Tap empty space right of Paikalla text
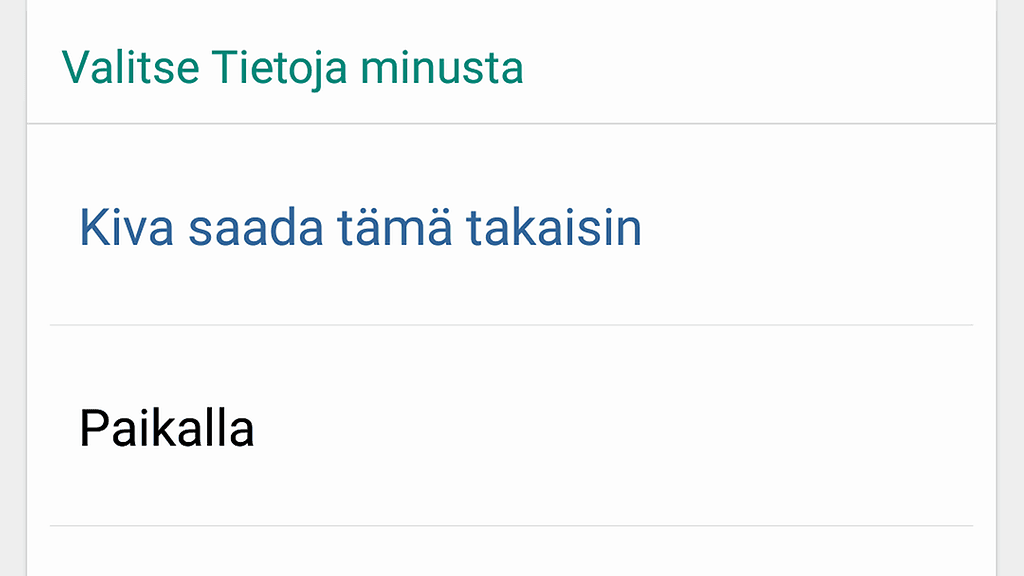The width and height of the screenshot is (1024, 576). click(600, 428)
